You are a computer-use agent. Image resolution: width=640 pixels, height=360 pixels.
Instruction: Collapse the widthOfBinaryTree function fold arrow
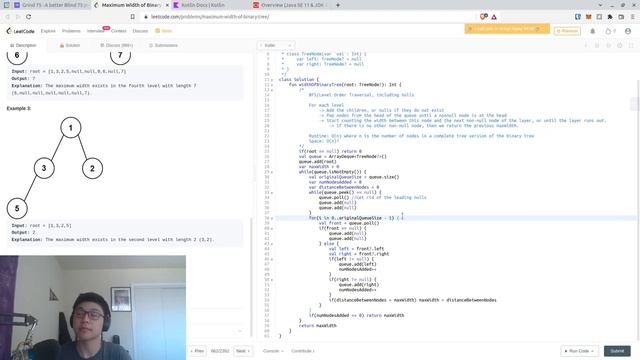point(272,85)
